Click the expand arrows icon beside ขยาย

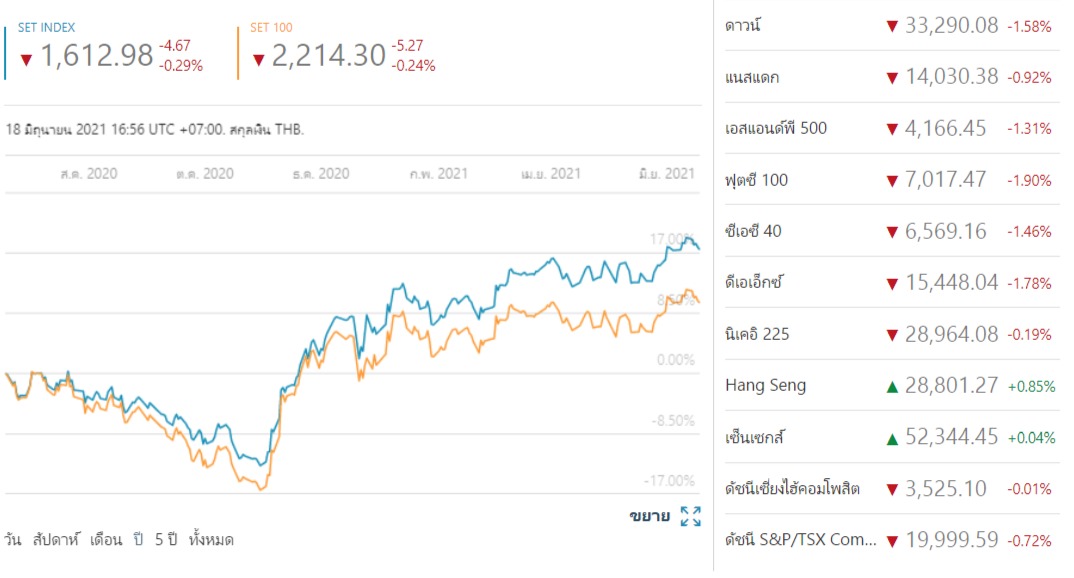click(690, 516)
